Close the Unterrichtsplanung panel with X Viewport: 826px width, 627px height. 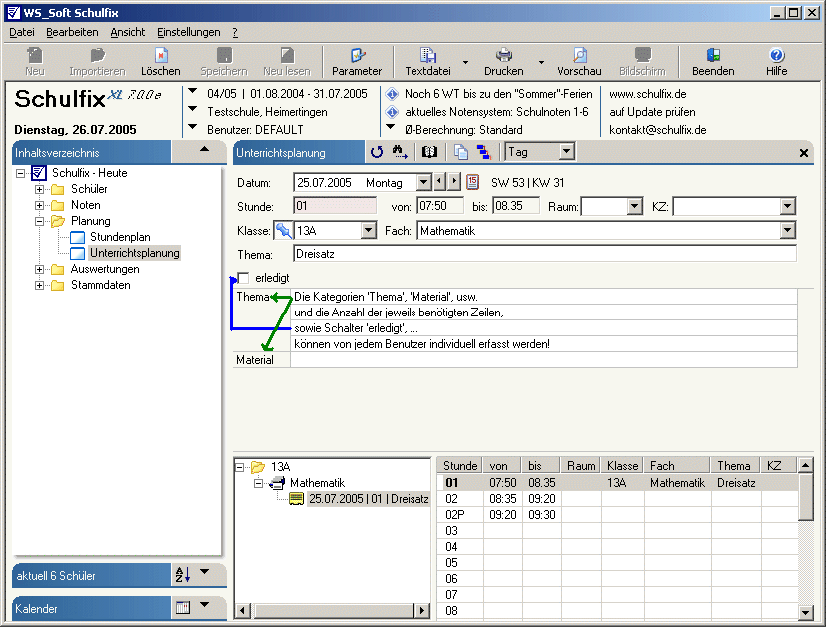(x=804, y=153)
